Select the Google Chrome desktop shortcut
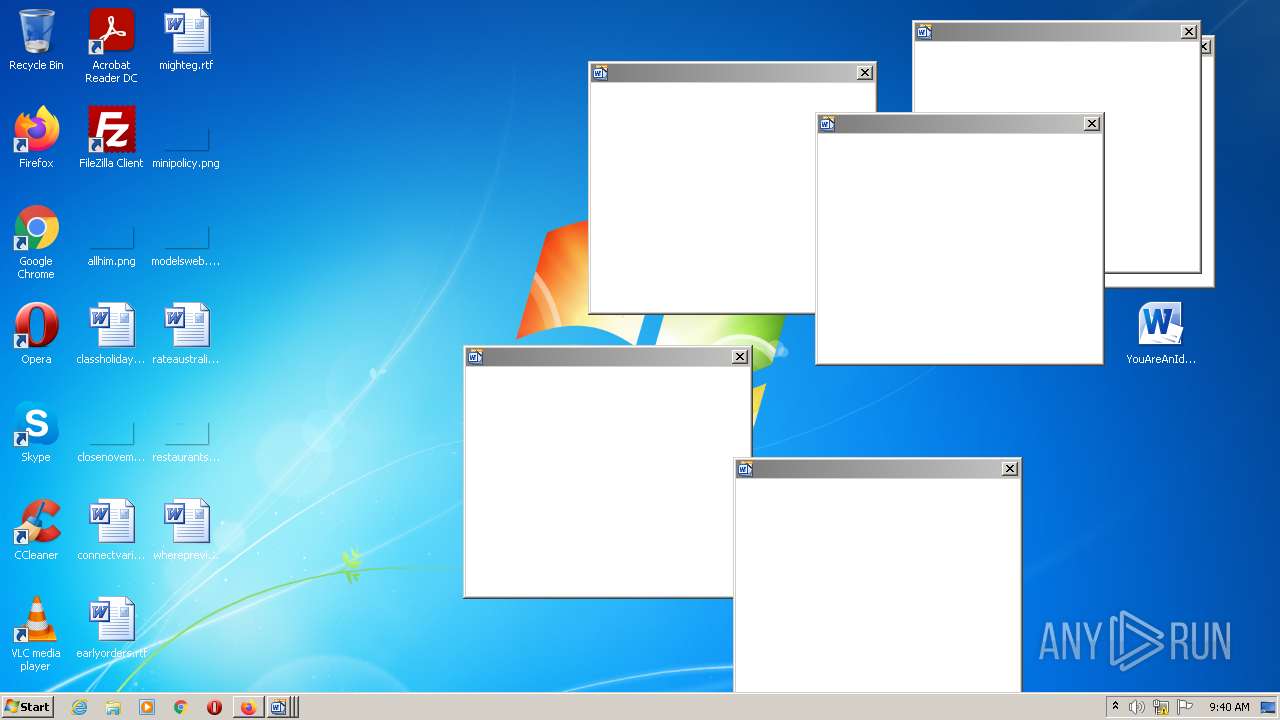Image resolution: width=1280 pixels, height=720 pixels. (x=36, y=242)
